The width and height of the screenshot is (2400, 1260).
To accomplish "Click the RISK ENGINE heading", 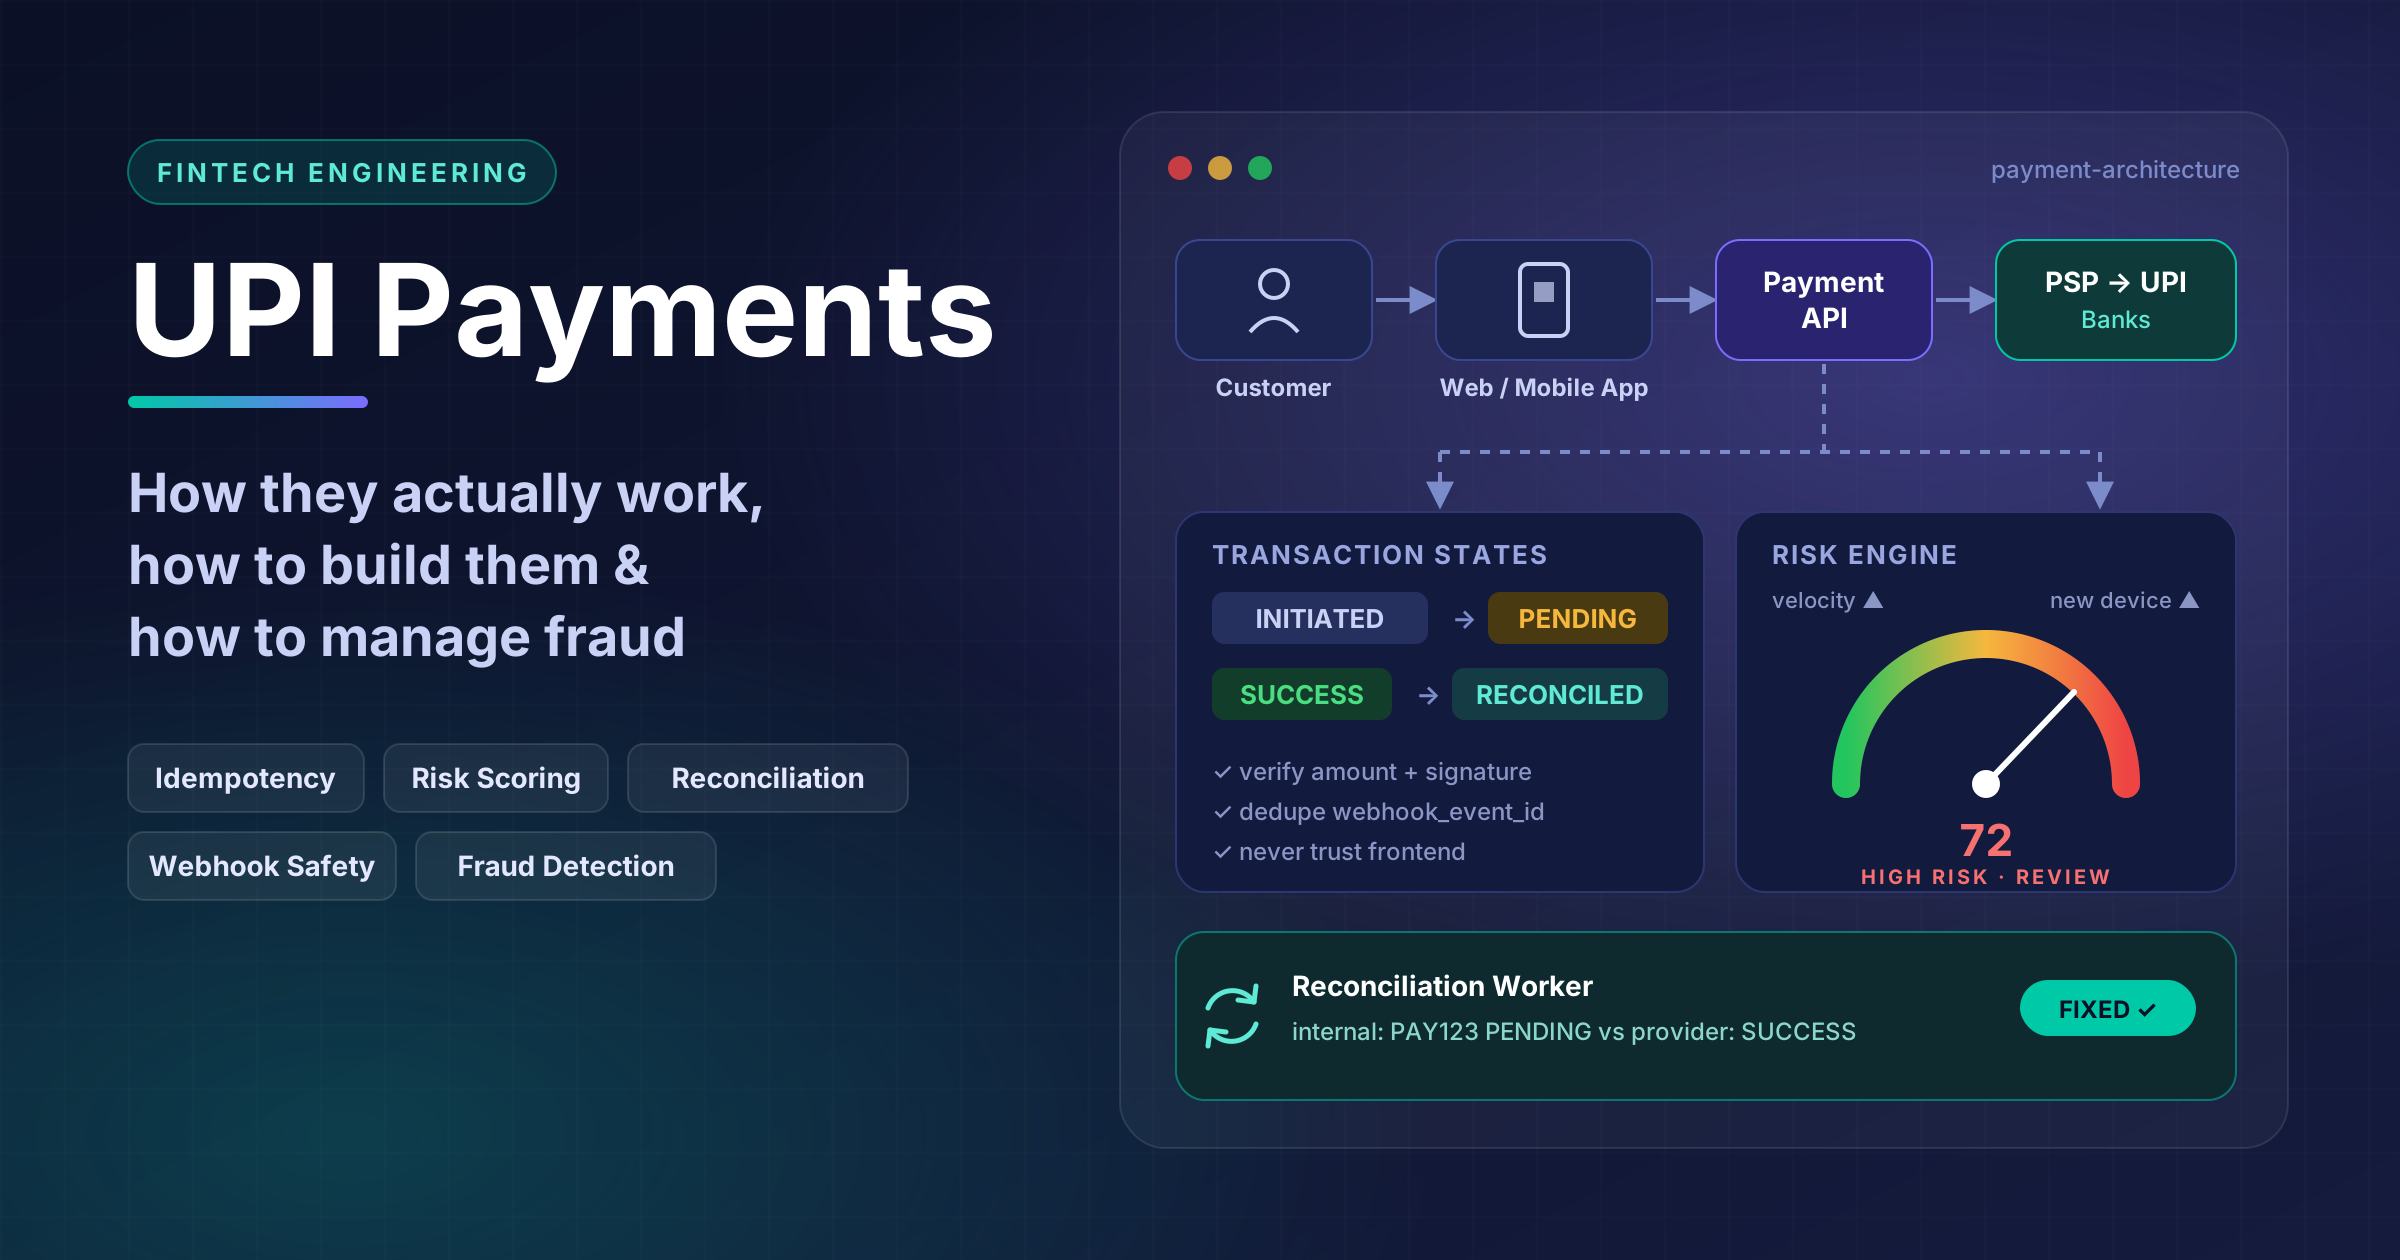I will click(1864, 555).
